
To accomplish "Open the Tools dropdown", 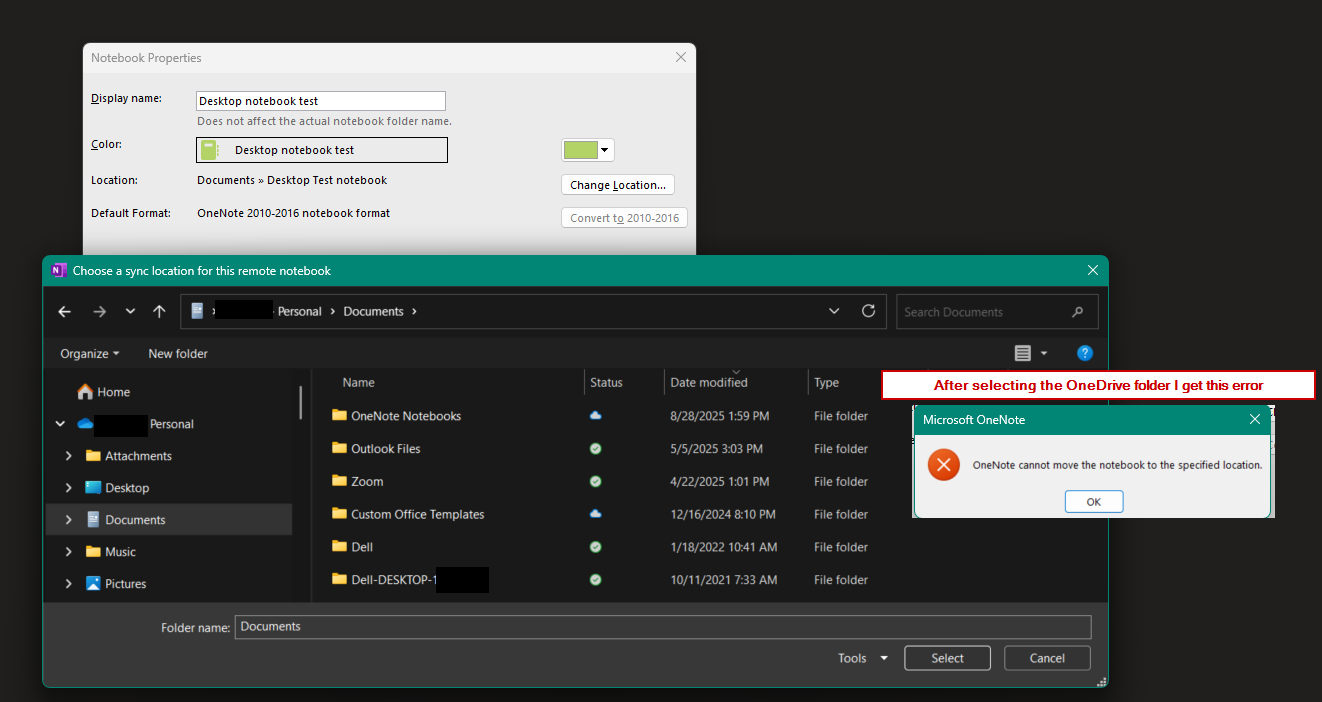I will [862, 658].
